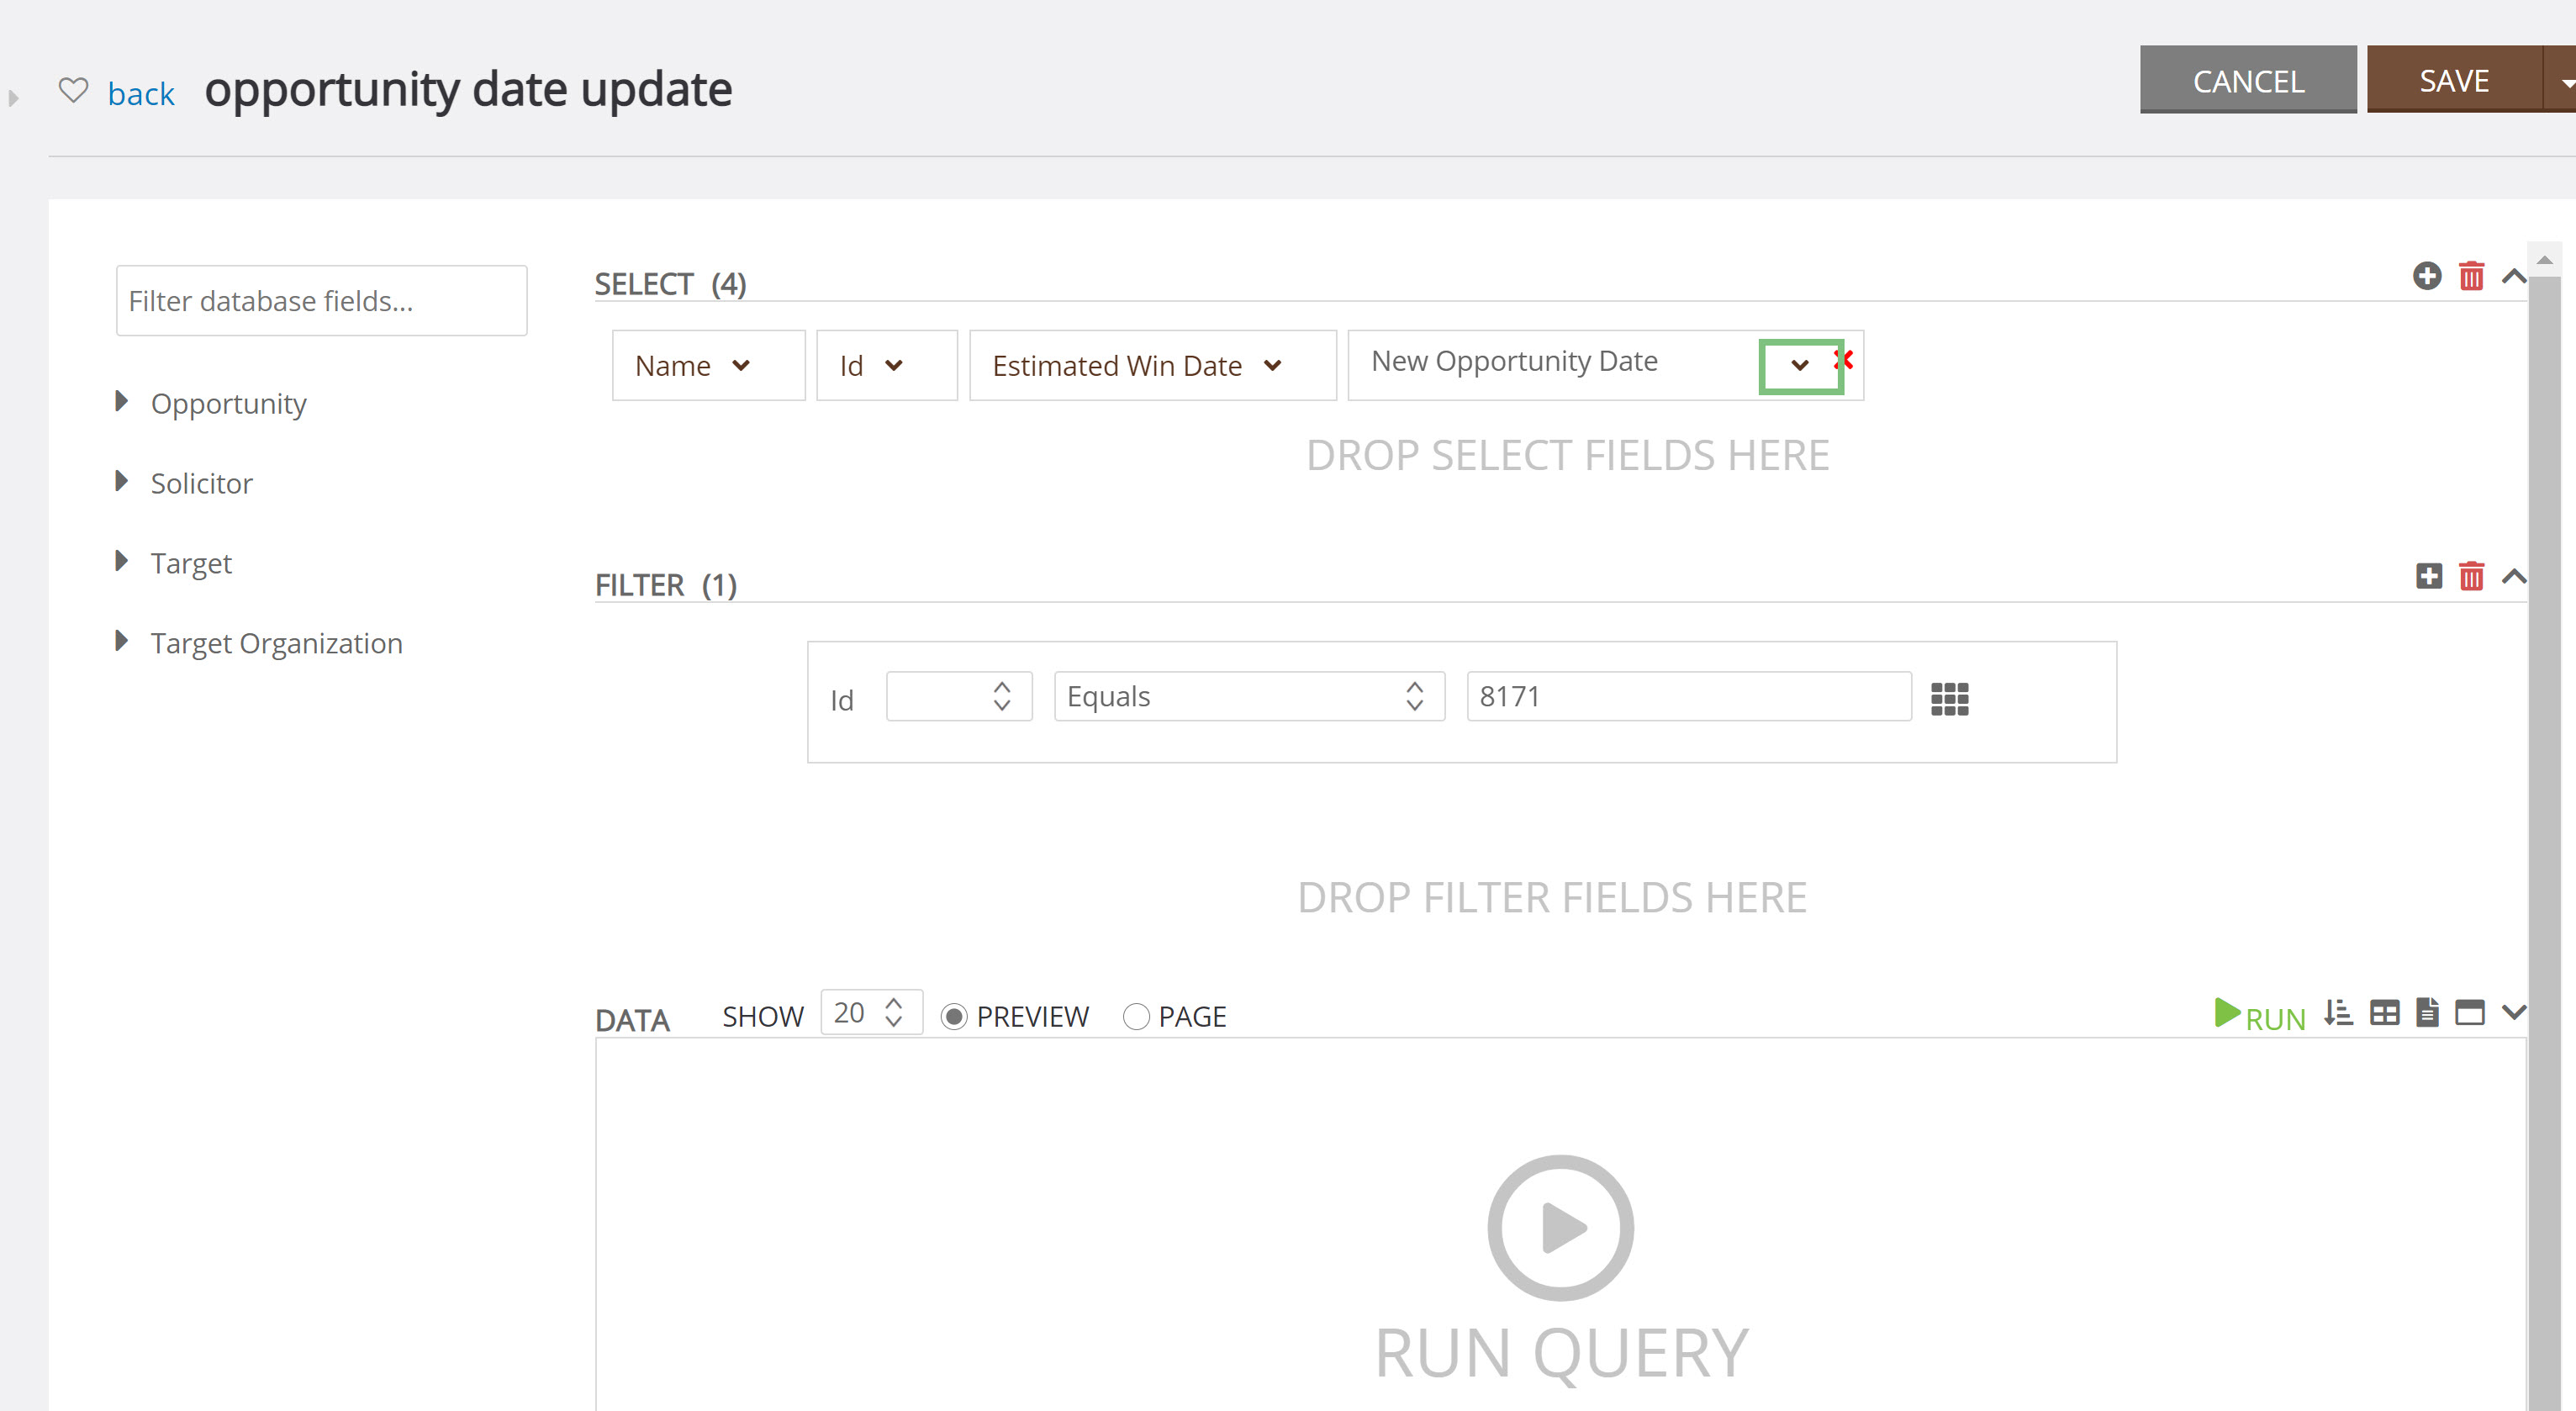Expand the Solicitor tree node
Screen dimensions: 2576x1411
[x=122, y=482]
